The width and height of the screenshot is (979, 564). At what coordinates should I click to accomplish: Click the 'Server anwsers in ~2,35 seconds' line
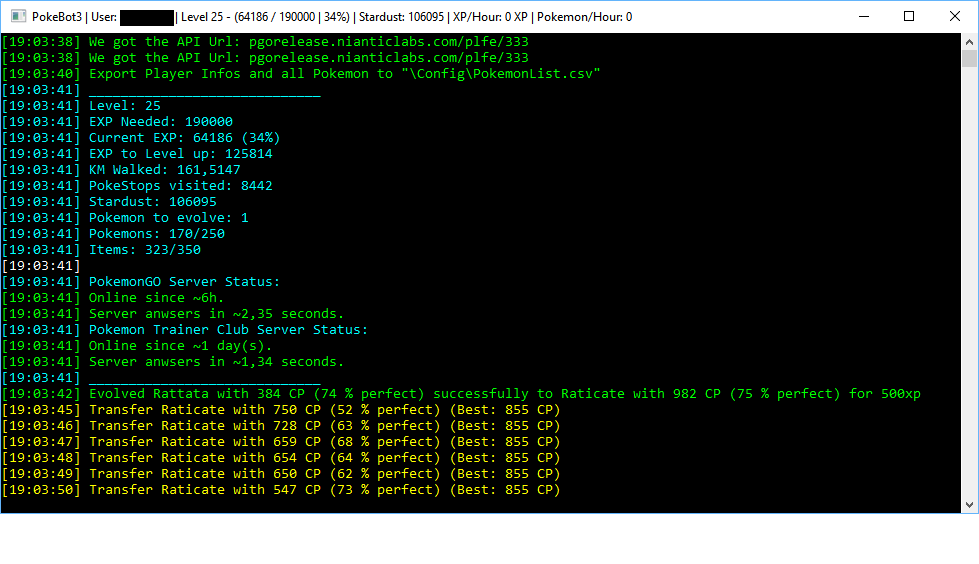(x=173, y=314)
